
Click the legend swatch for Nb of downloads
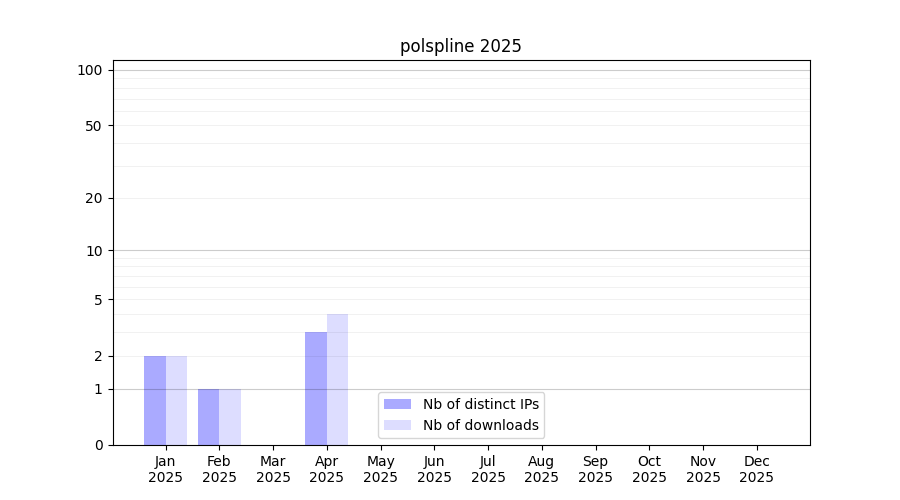[x=397, y=425]
